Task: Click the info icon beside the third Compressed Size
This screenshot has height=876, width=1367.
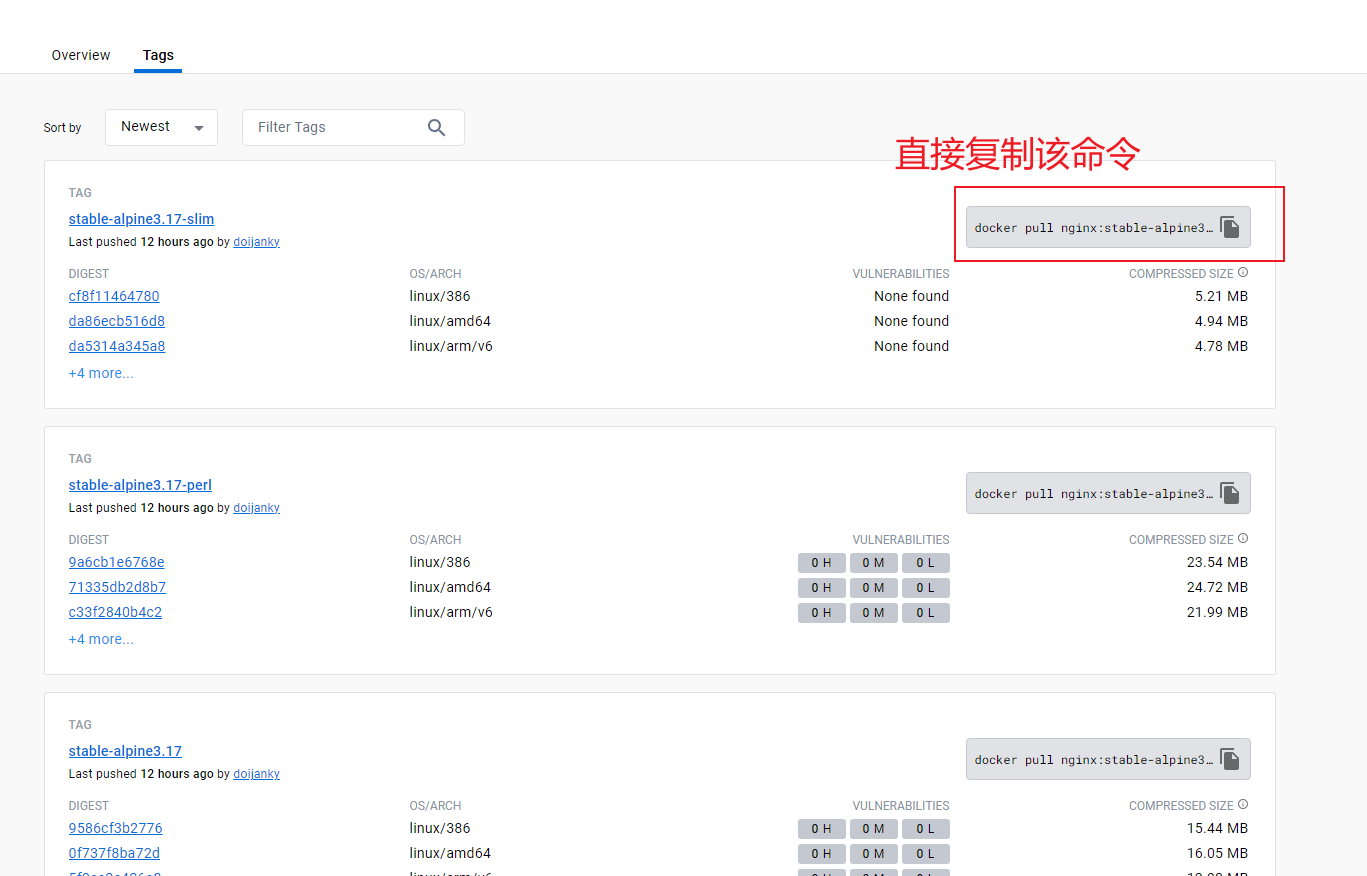Action: pyautogui.click(x=1243, y=805)
